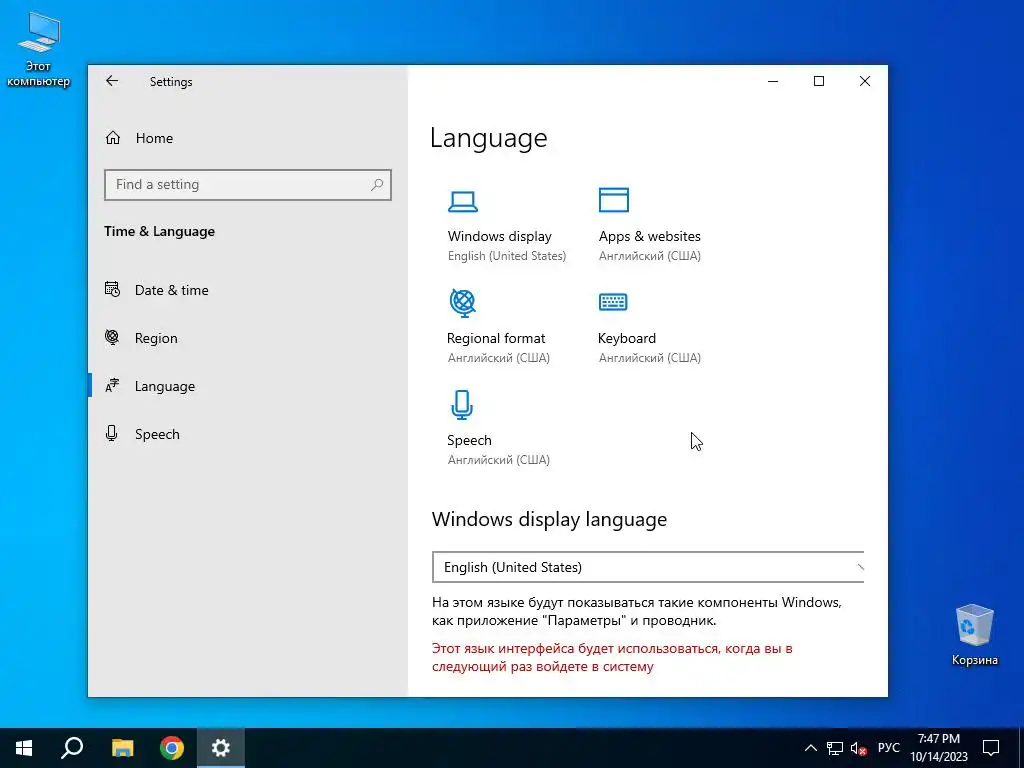Click the Date & time calendar icon
The width and height of the screenshot is (1024, 768).
click(x=112, y=289)
